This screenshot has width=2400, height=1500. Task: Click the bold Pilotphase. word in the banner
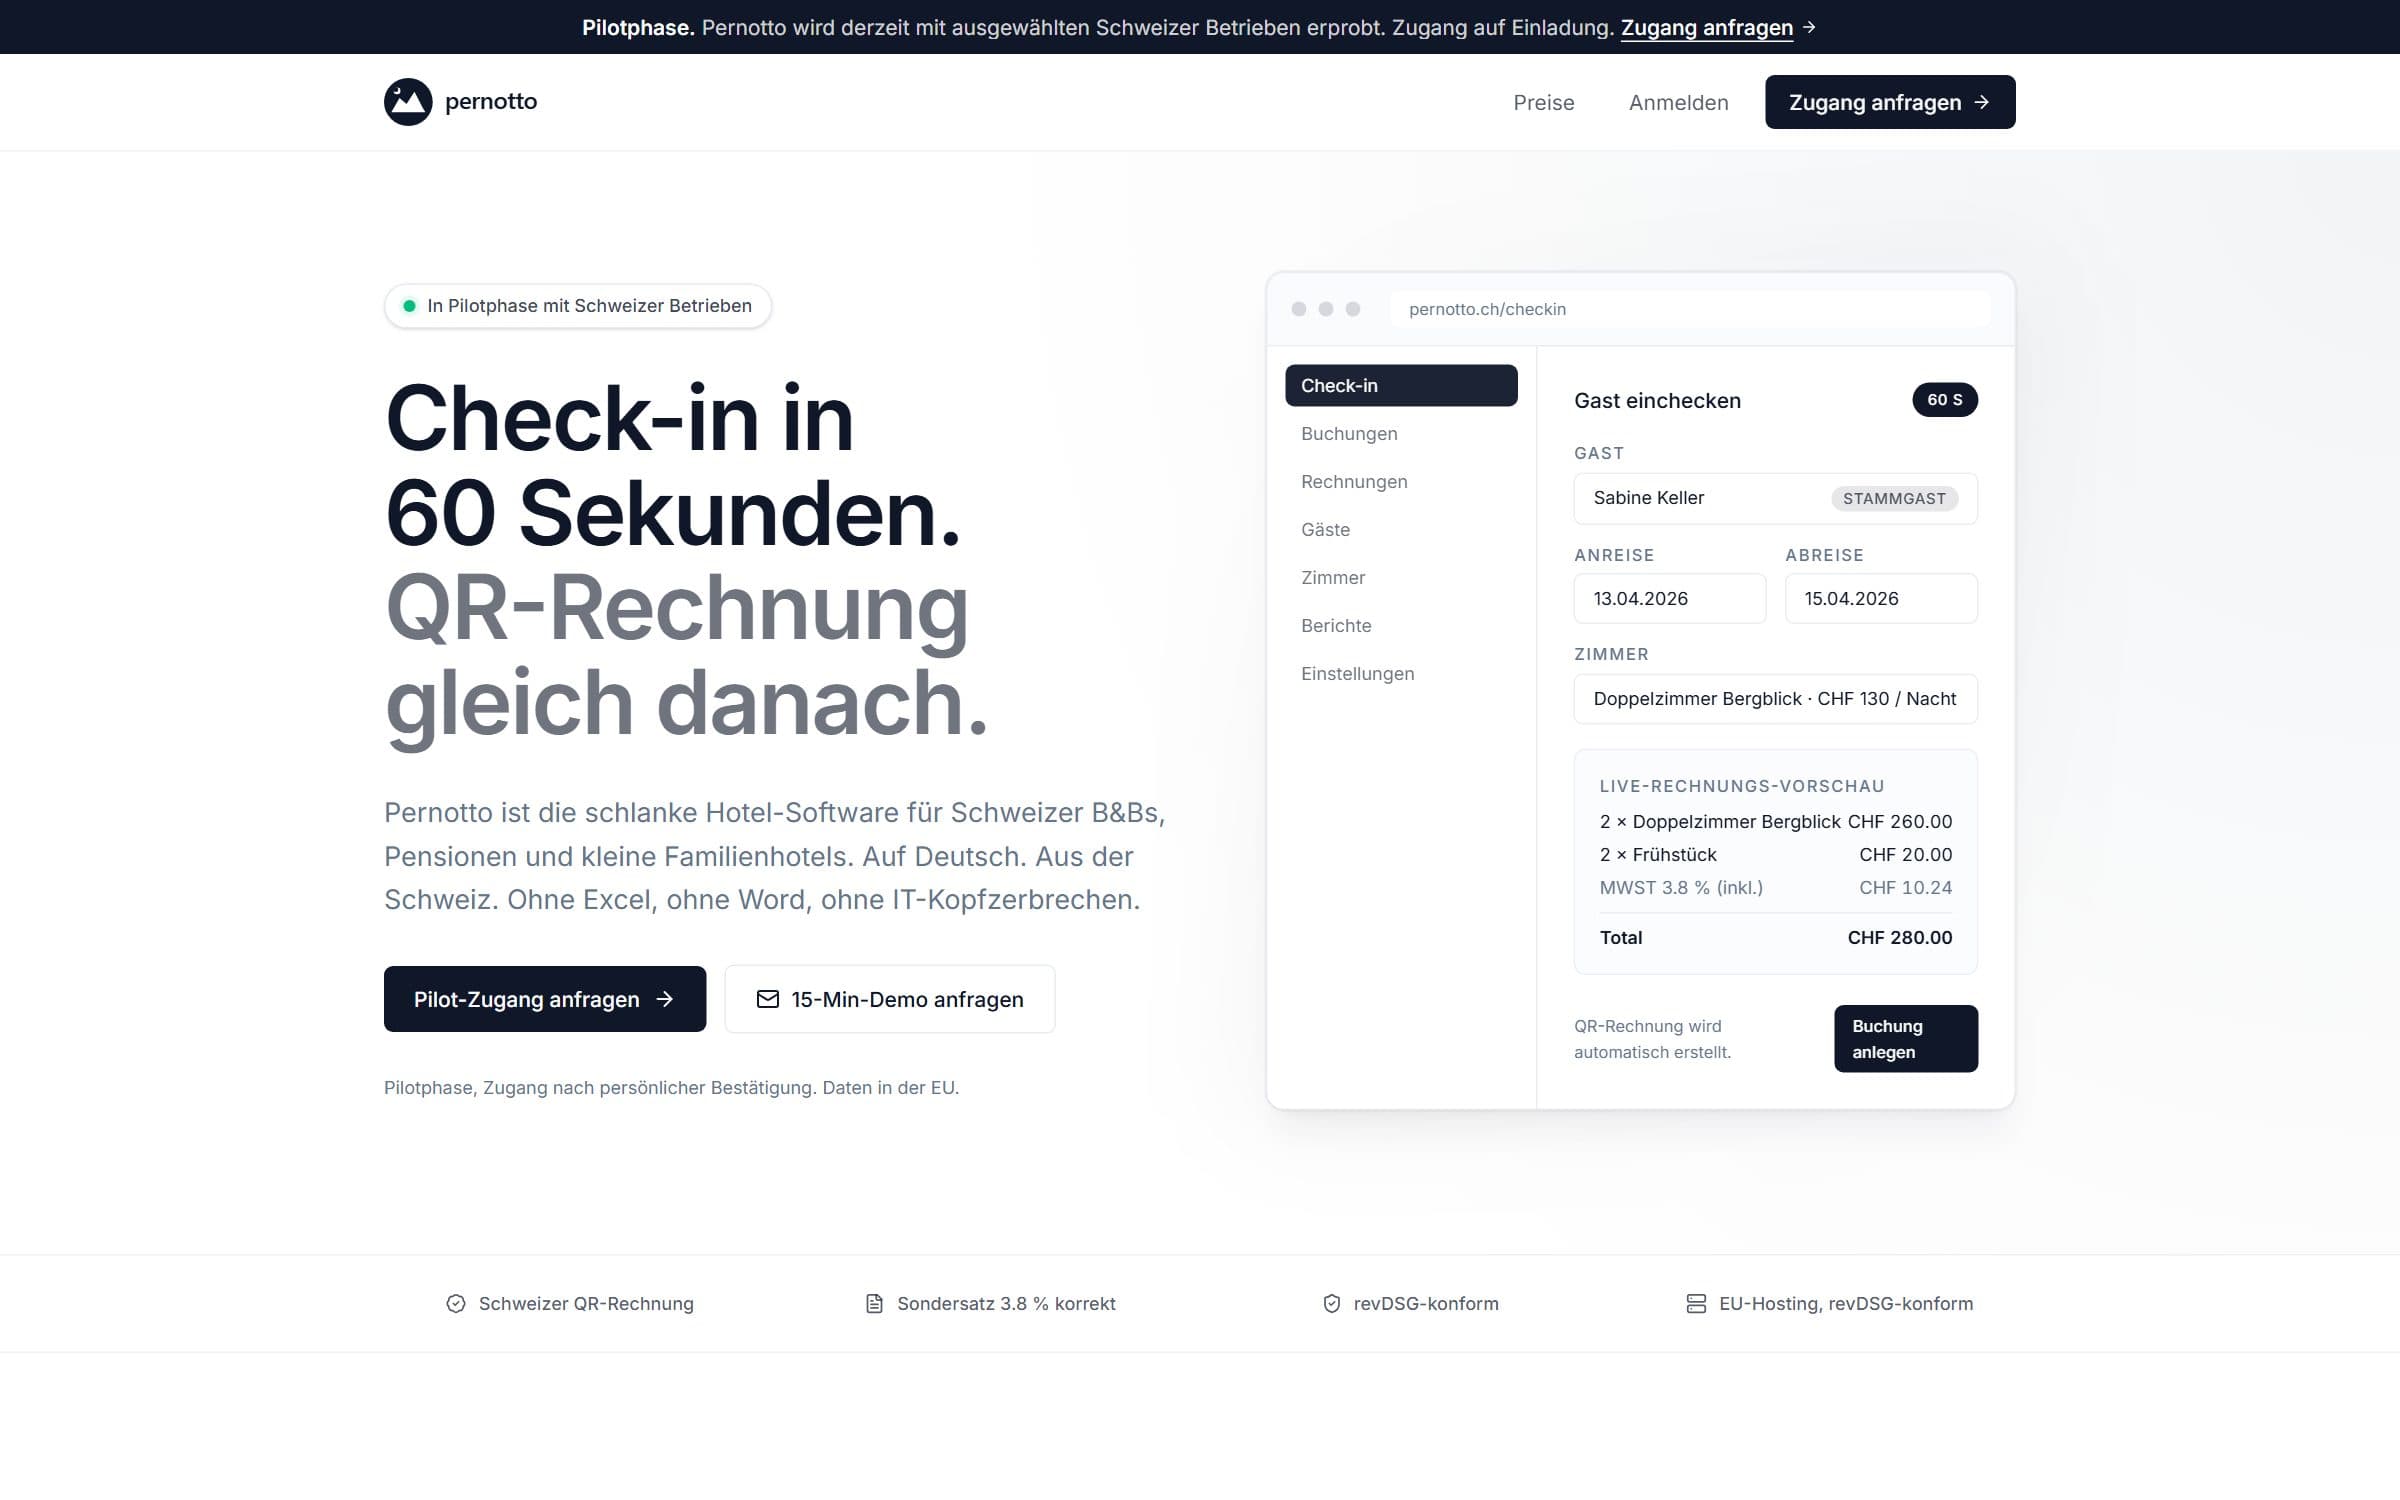[x=638, y=27]
